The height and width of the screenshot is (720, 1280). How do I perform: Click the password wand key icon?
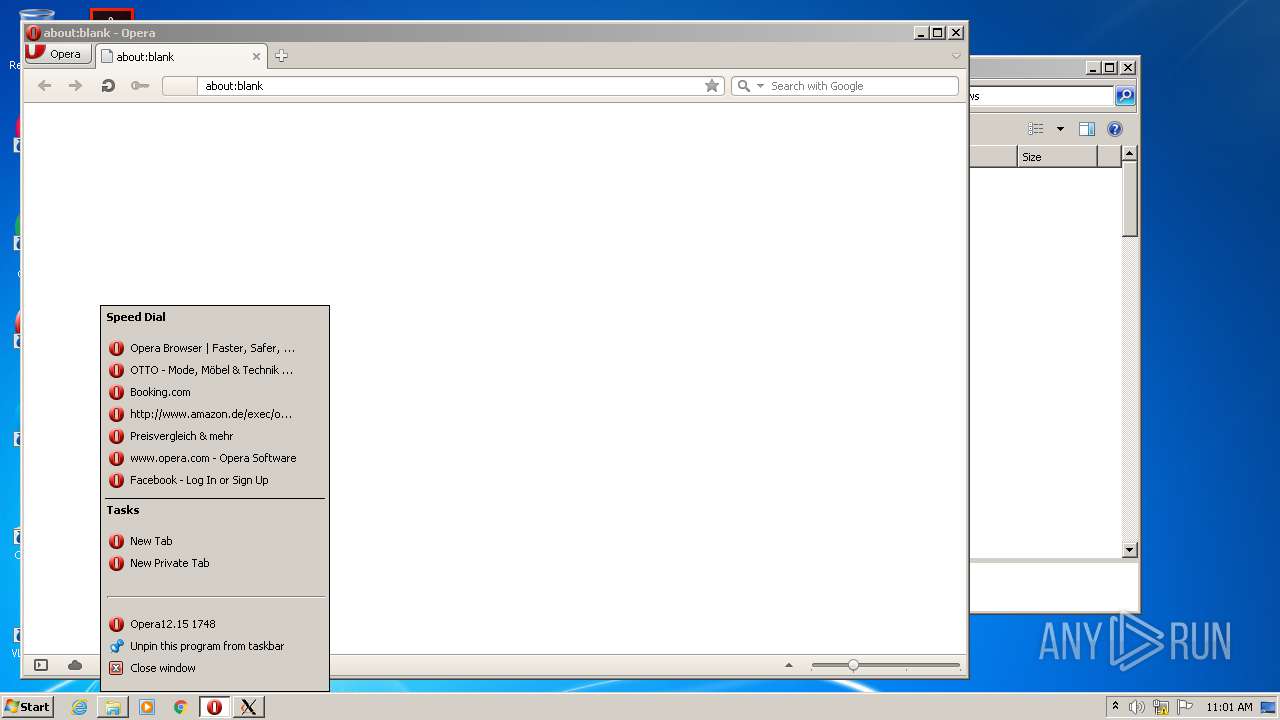[140, 86]
